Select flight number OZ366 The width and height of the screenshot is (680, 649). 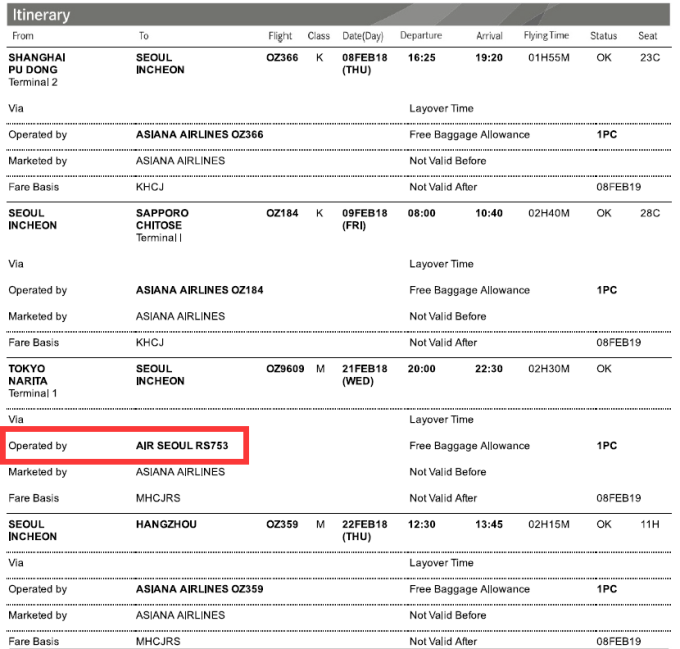(x=282, y=58)
